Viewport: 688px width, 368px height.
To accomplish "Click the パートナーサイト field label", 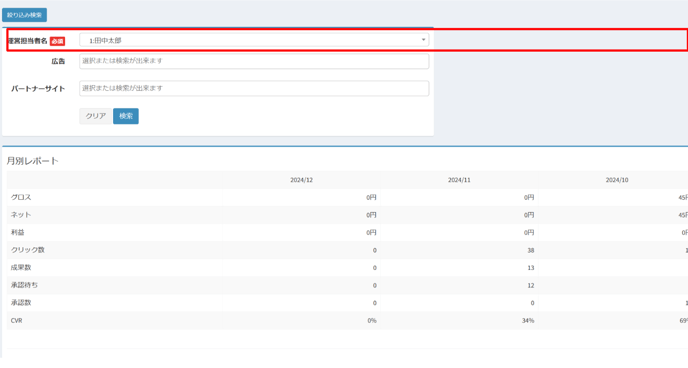I will point(38,89).
